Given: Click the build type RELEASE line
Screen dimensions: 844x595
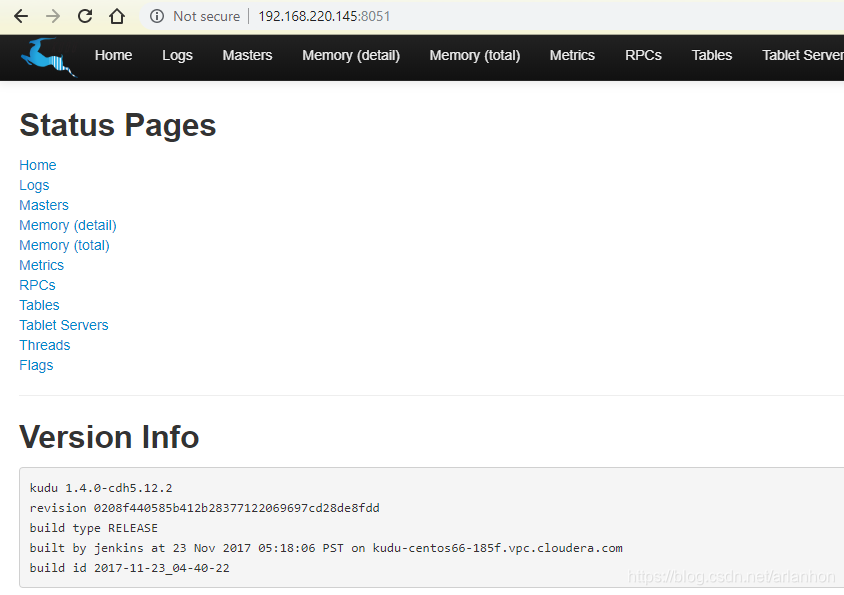Looking at the screenshot, I should (94, 528).
